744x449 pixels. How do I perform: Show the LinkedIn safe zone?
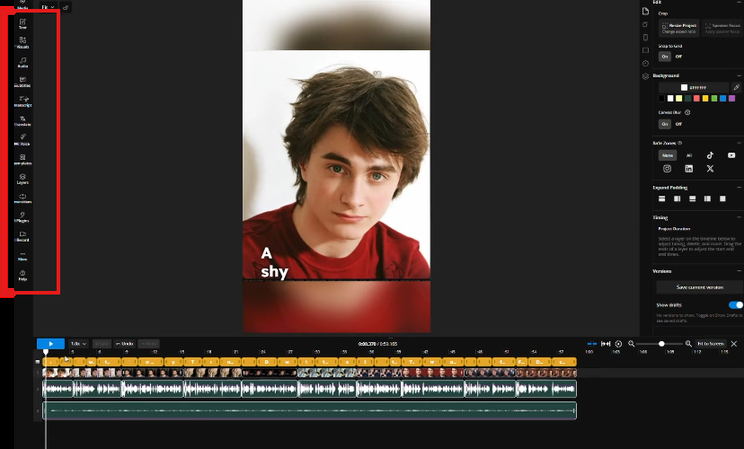click(x=688, y=168)
